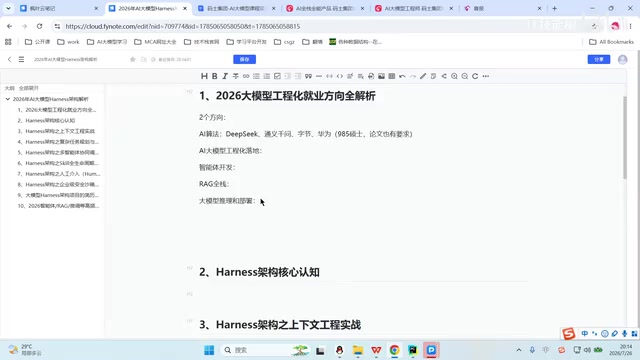Open the MCA网址大全 bookmarks folder
This screenshot has height=360, width=640.
tap(155, 42)
